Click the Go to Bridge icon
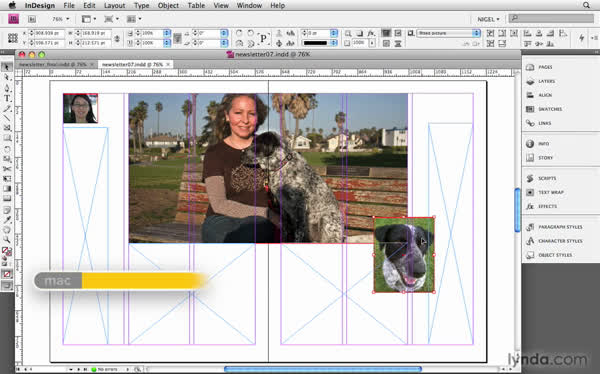The width and height of the screenshot is (600, 374). click(x=32, y=19)
